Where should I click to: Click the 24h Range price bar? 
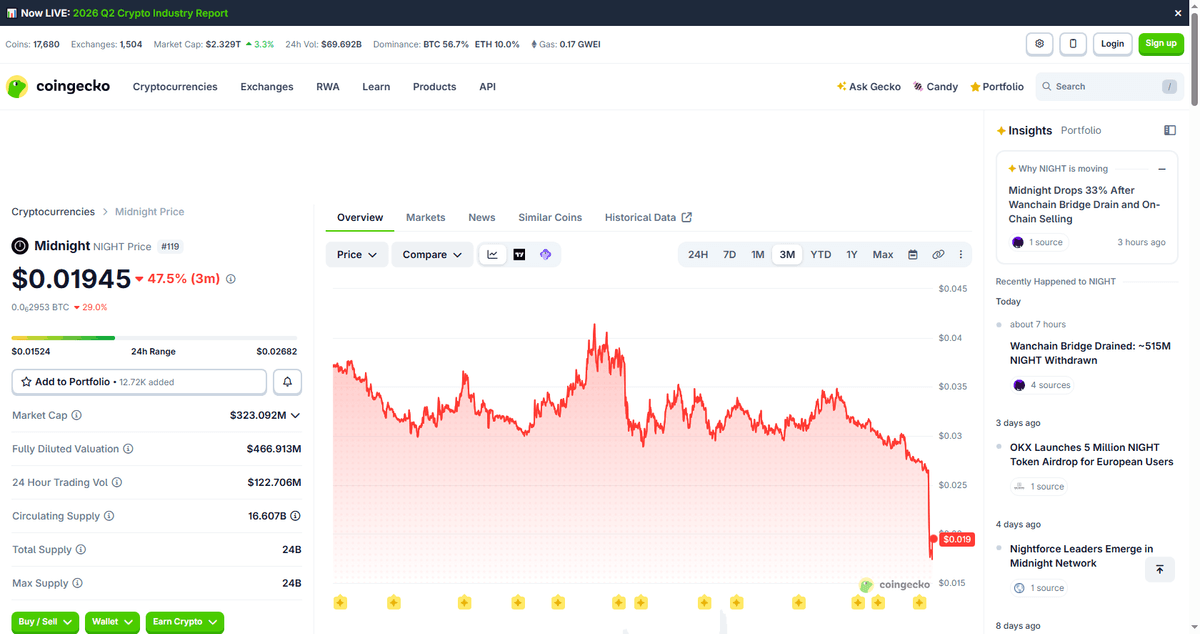[x=156, y=338]
